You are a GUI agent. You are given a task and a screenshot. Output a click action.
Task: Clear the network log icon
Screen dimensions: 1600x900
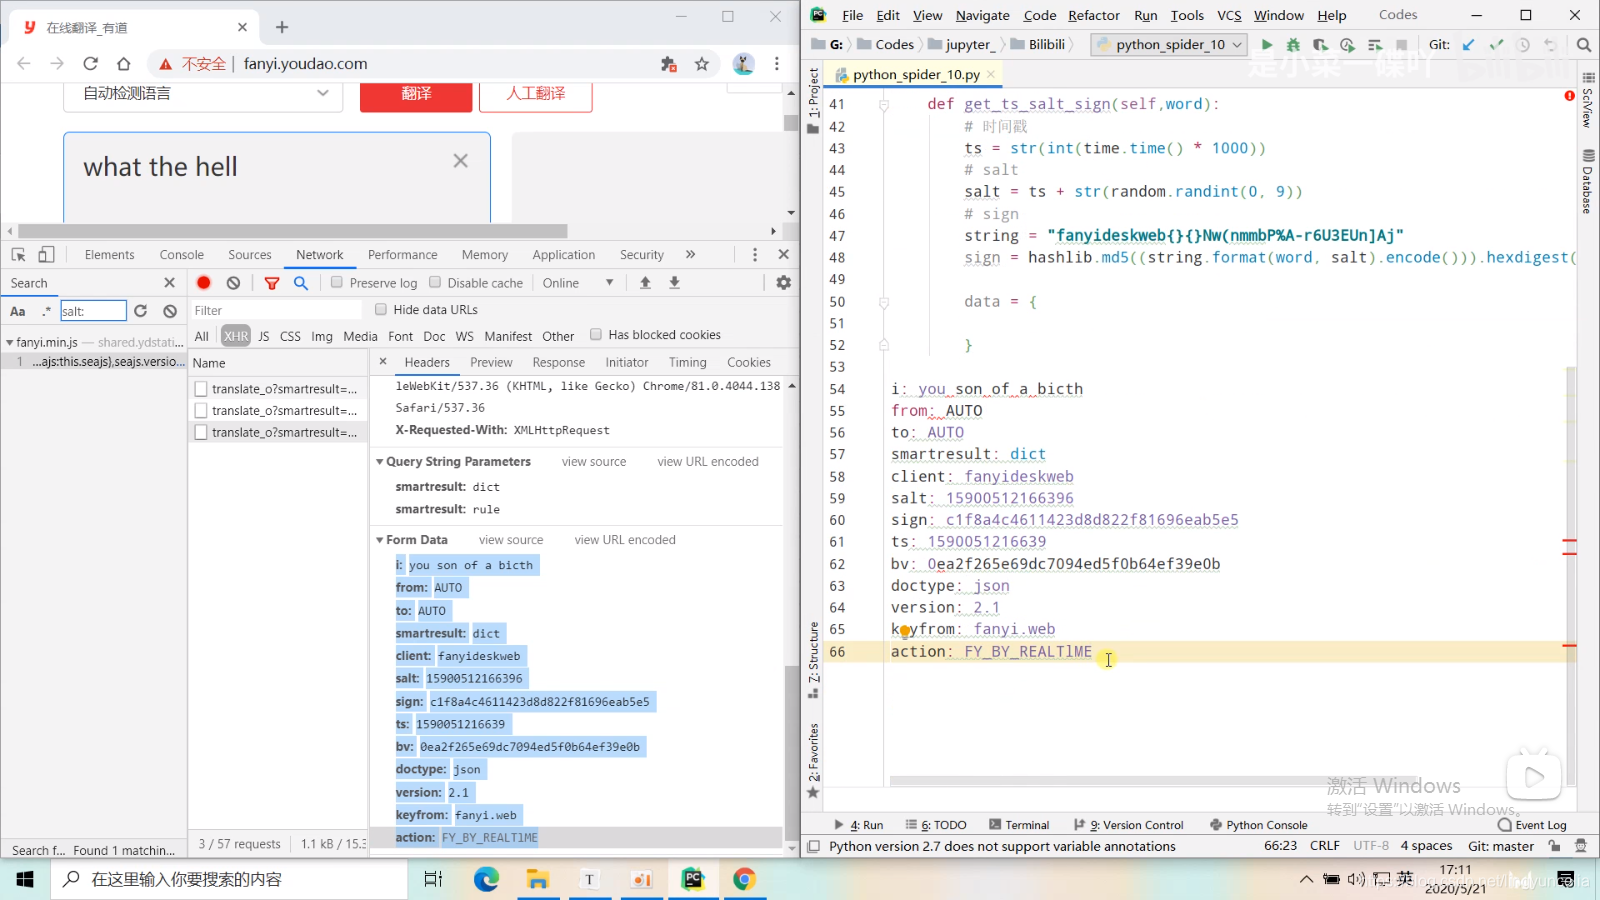pos(233,283)
